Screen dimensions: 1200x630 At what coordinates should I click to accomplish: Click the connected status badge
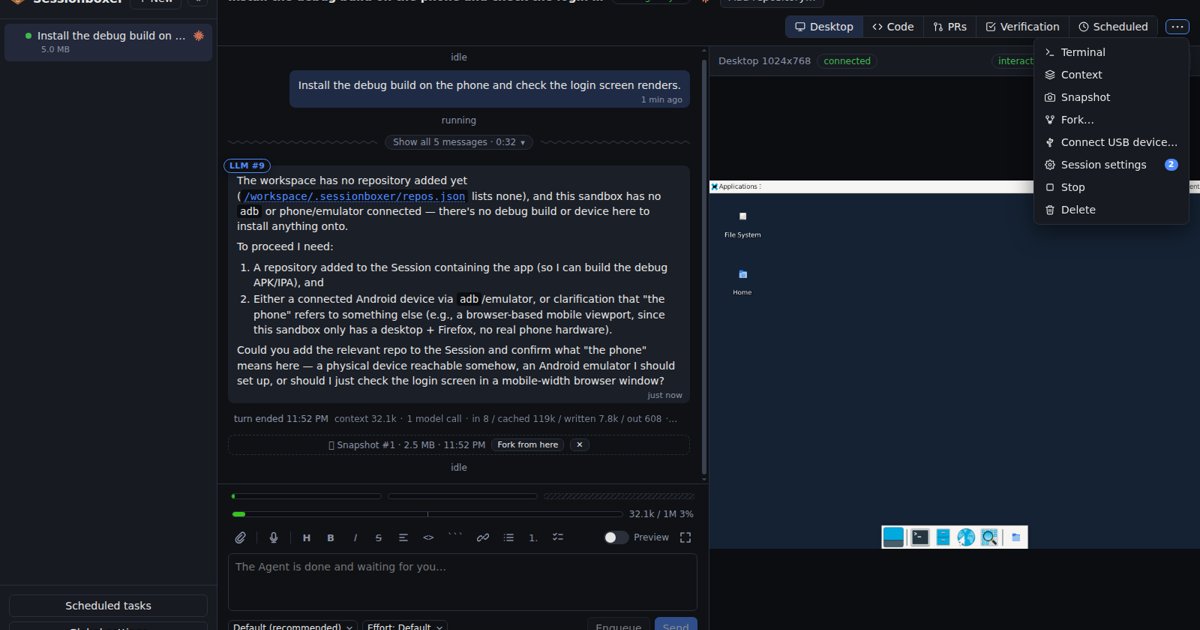847,61
